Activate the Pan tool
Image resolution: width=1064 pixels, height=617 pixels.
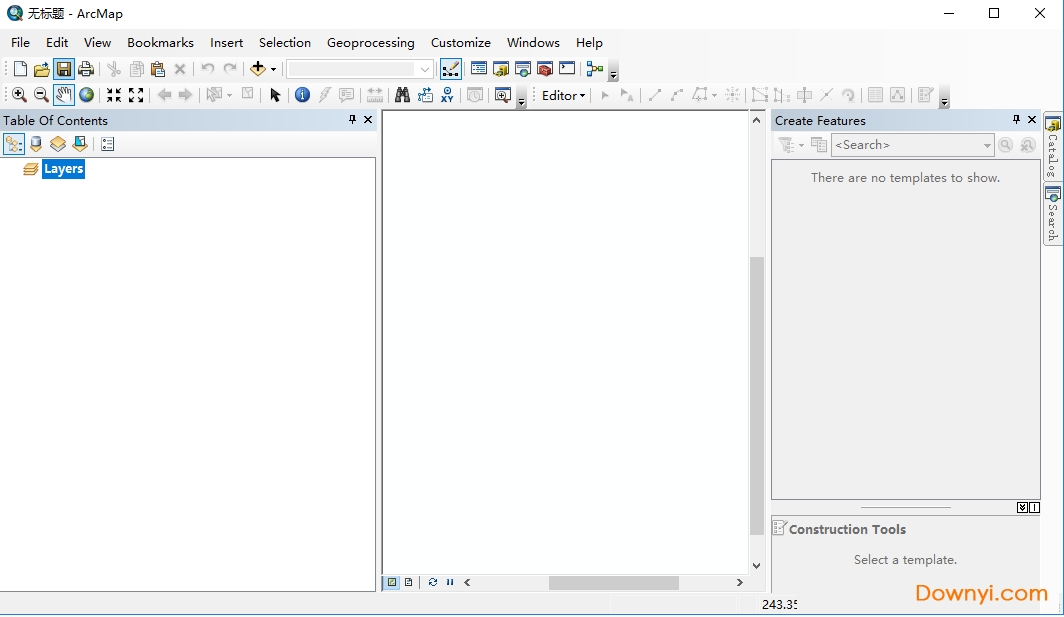pos(63,95)
